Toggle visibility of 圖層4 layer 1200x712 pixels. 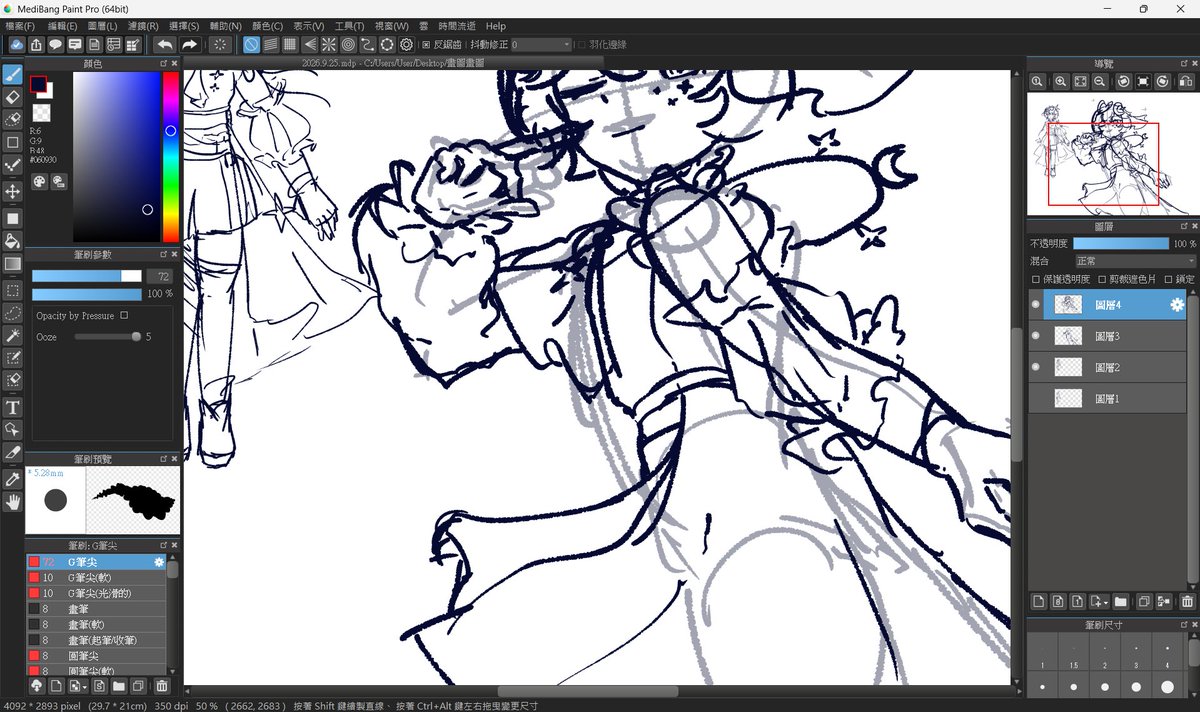click(1036, 305)
